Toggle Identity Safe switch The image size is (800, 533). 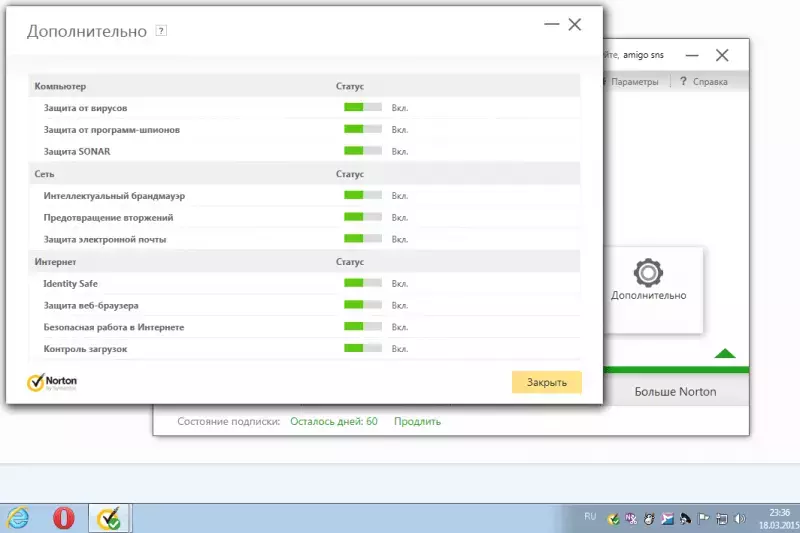(363, 283)
